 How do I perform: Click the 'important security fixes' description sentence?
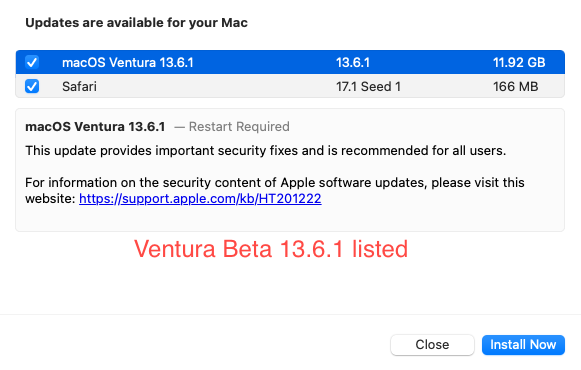point(265,151)
